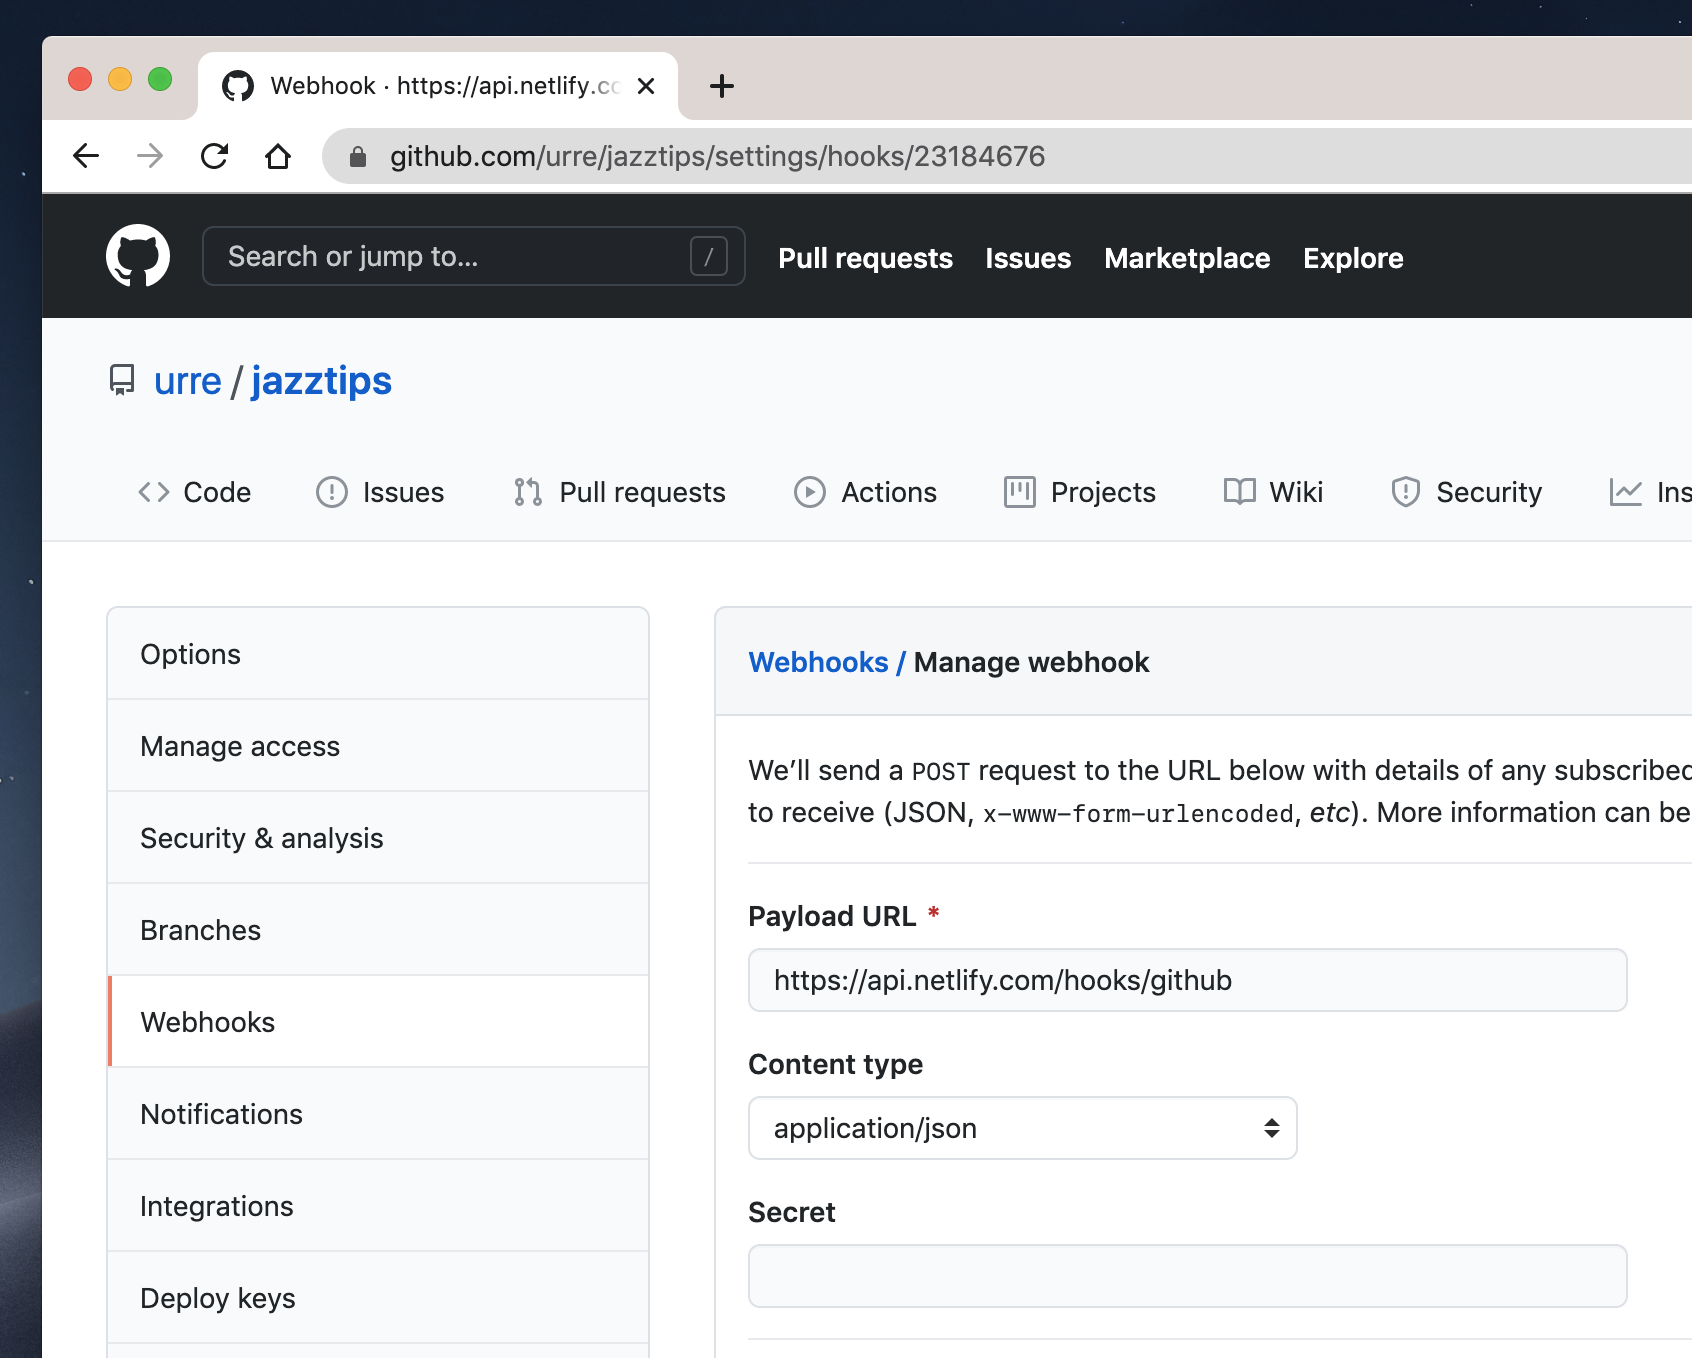The width and height of the screenshot is (1692, 1358).
Task: Open the Security tab
Action: 1466,492
